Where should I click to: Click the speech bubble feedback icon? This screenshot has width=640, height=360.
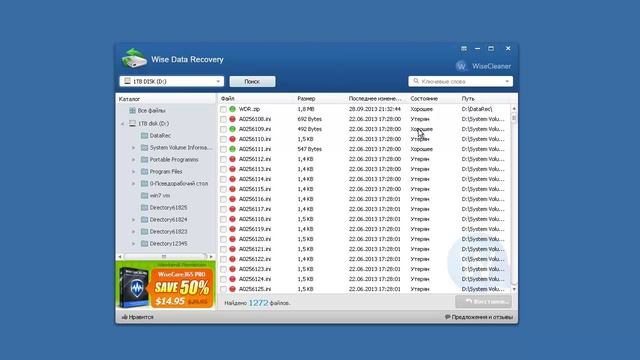(x=447, y=317)
